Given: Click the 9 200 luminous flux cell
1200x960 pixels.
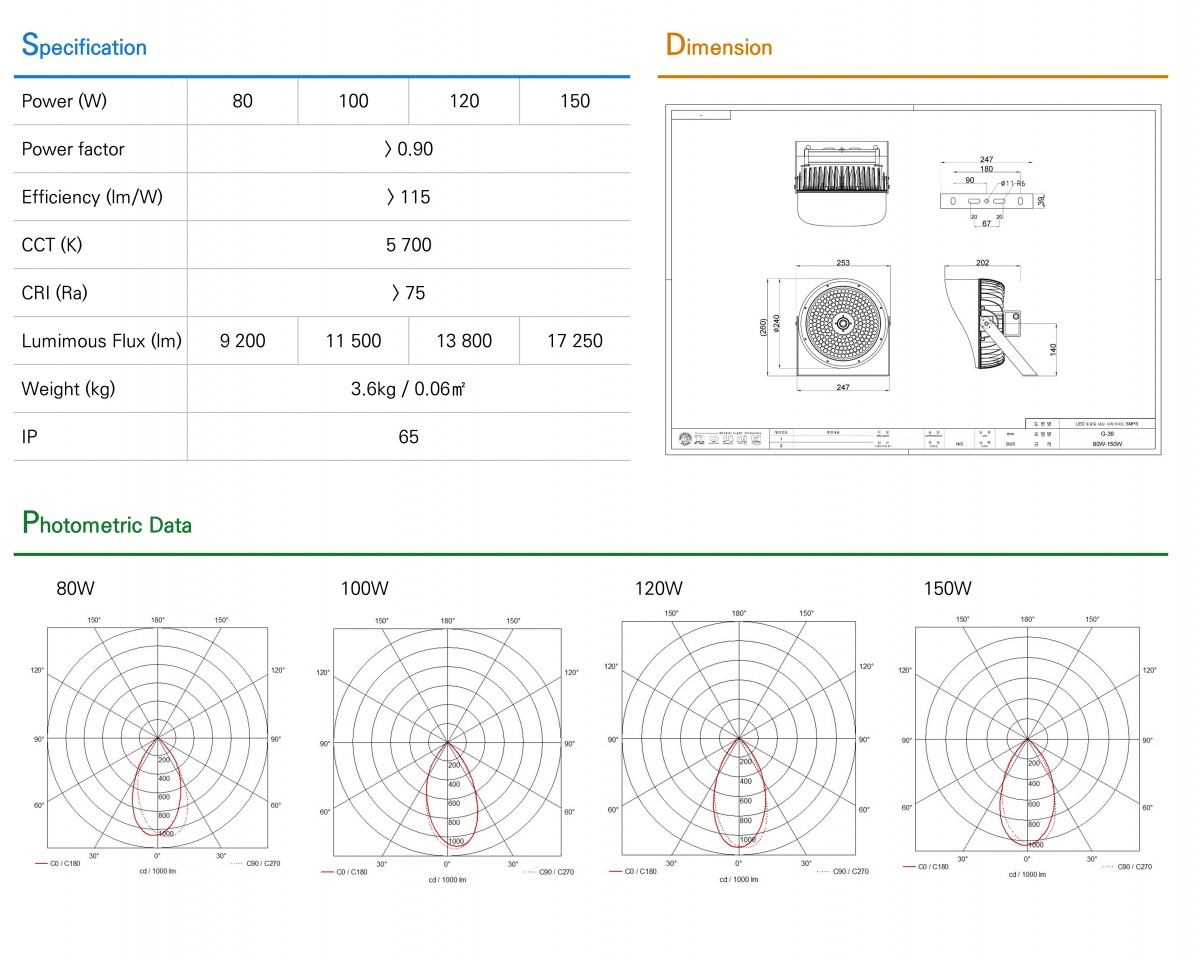Looking at the screenshot, I should pos(243,341).
